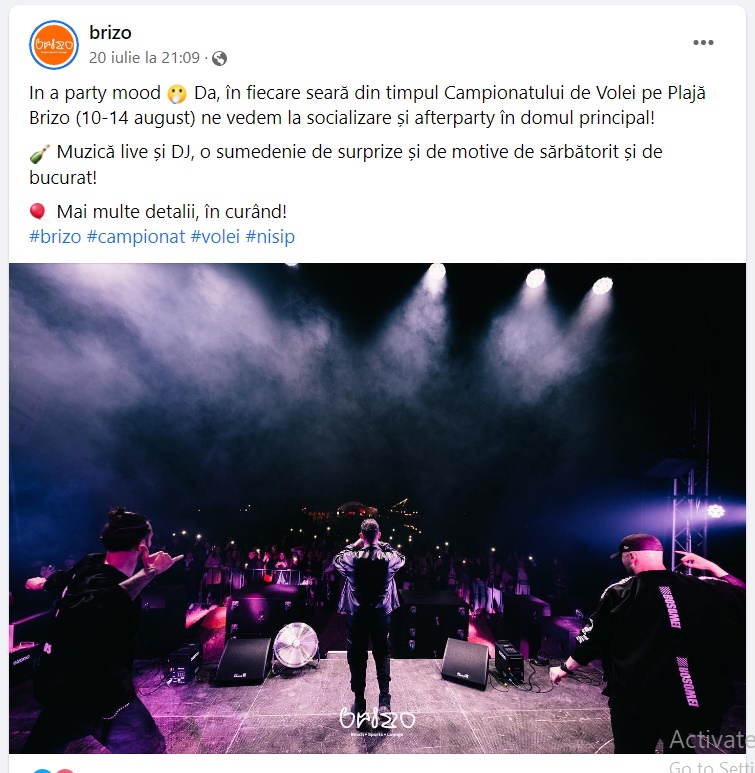Open the post timestamp 20 iulie la 21:09
755x773 pixels.
pyautogui.click(x=144, y=58)
